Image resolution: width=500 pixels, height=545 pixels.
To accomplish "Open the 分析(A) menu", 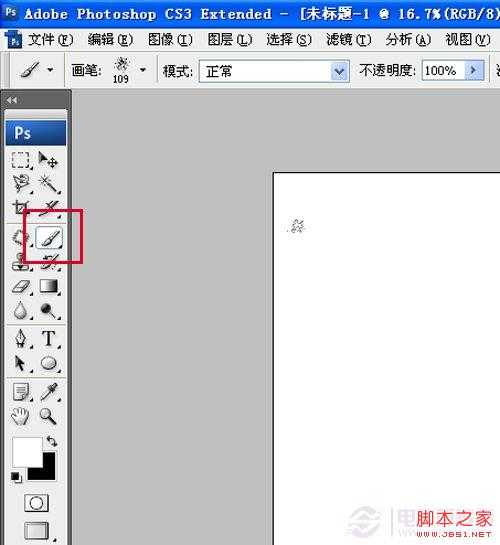I will pos(408,40).
